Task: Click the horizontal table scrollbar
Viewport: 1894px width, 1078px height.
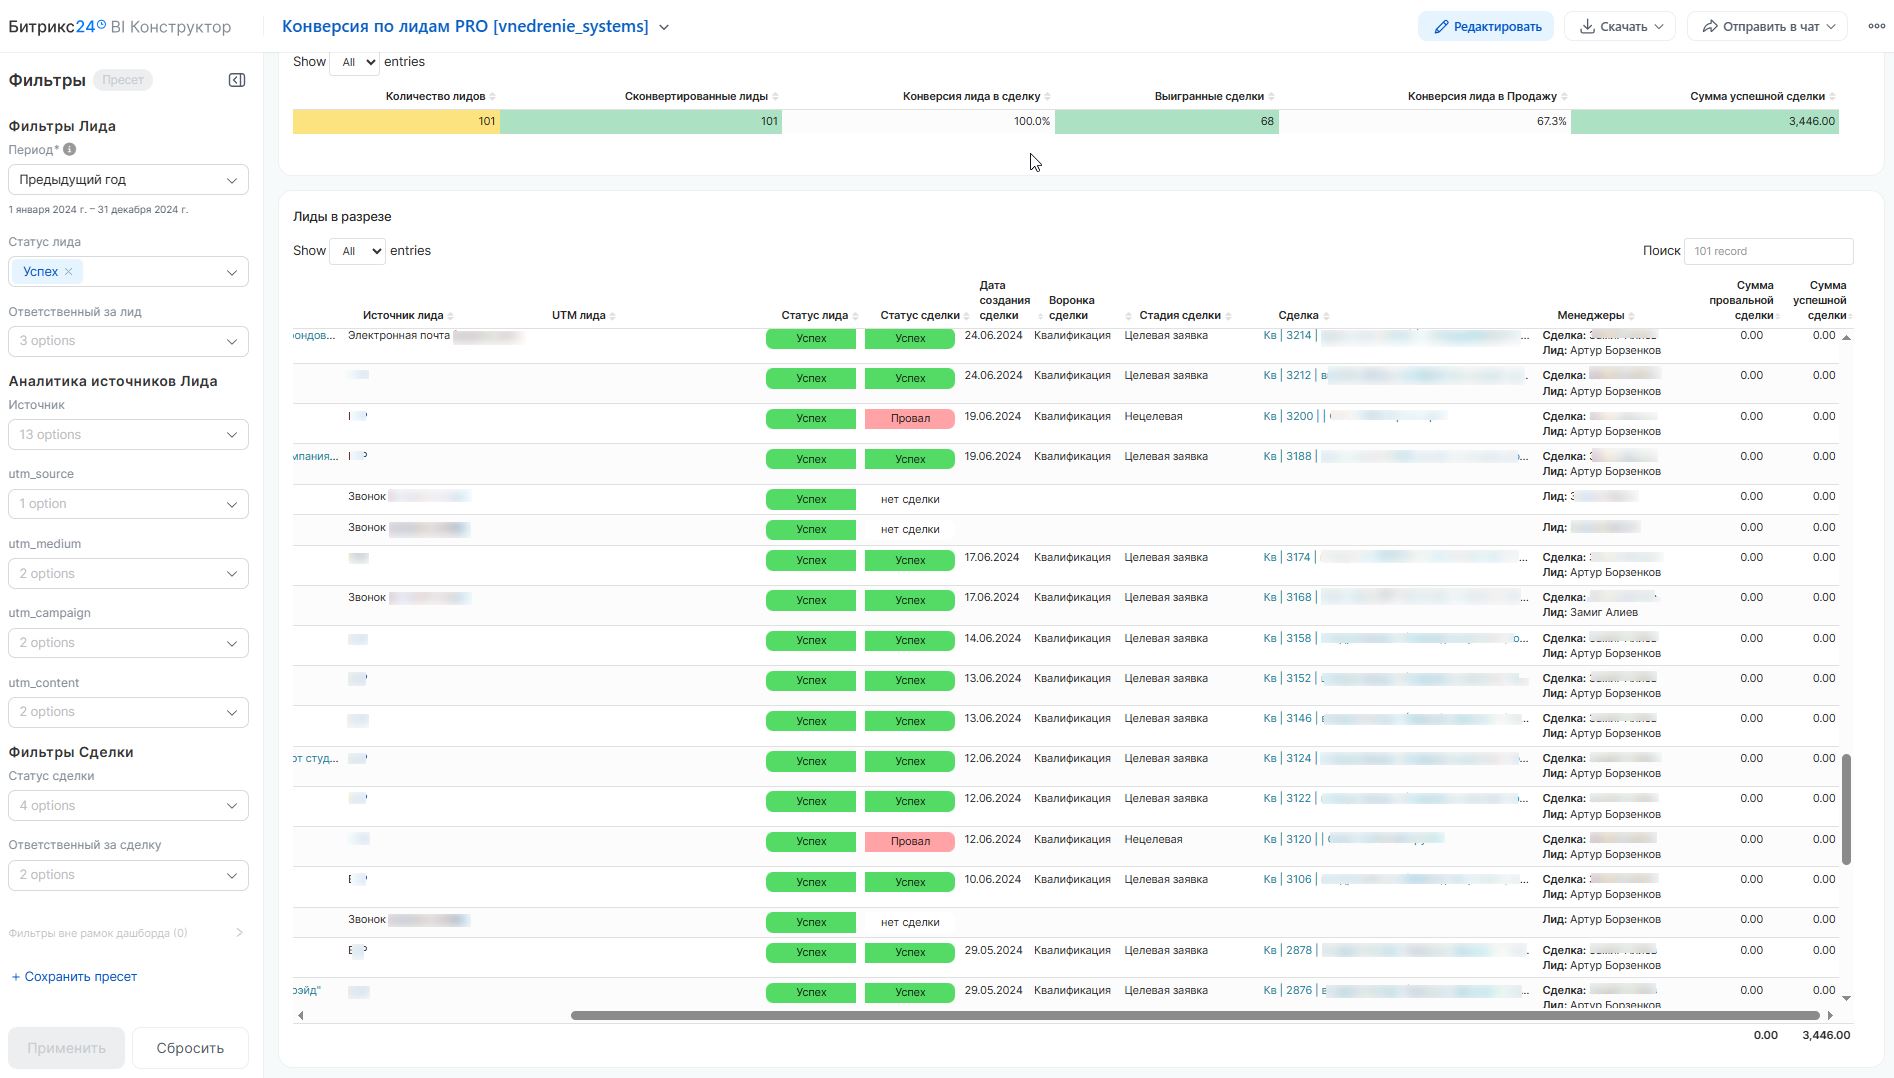Action: pos(1194,1015)
